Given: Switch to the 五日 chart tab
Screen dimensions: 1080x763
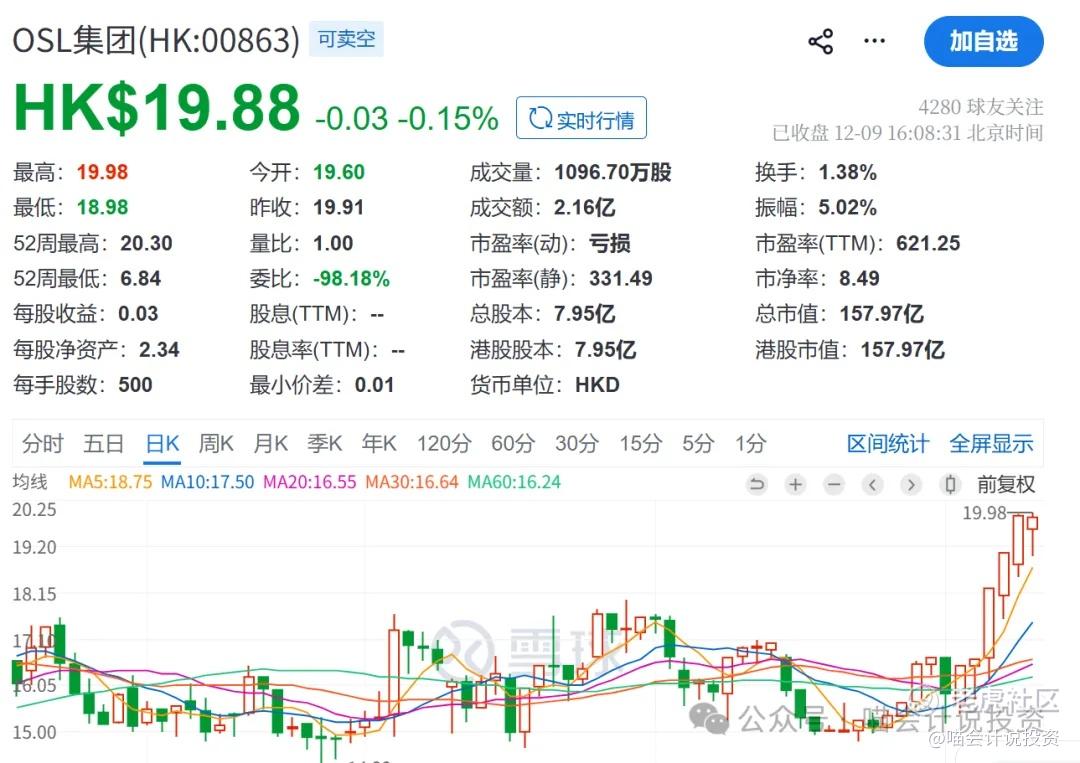Looking at the screenshot, I should tap(104, 443).
